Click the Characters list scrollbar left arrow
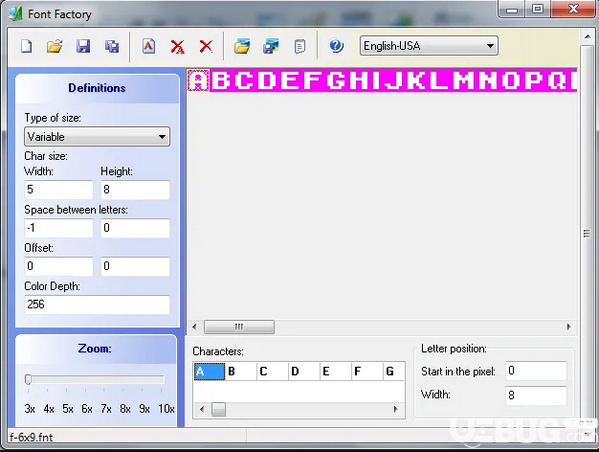Image resolution: width=599 pixels, height=452 pixels. 202,409
